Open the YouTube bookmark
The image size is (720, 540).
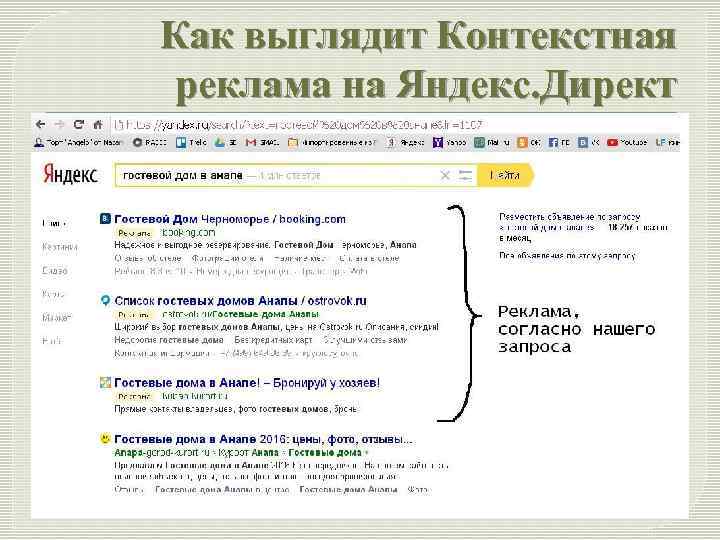point(627,143)
